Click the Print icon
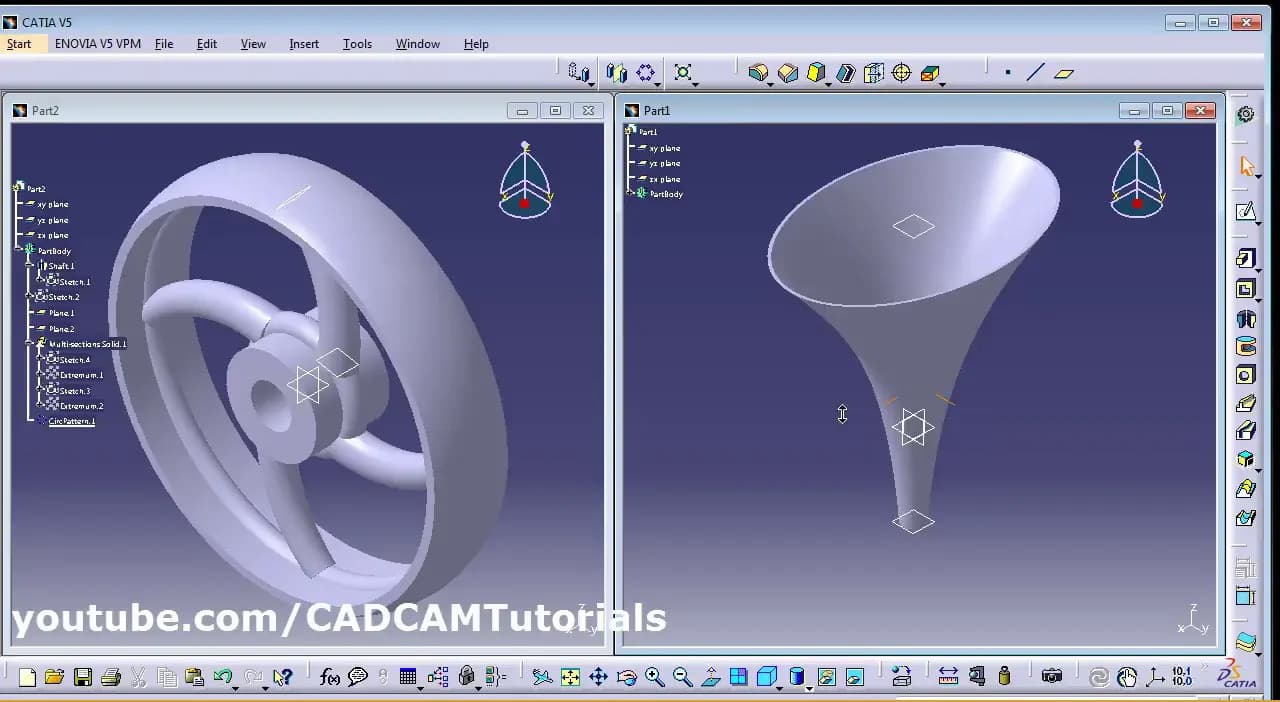The width and height of the screenshot is (1280, 702). [110, 677]
